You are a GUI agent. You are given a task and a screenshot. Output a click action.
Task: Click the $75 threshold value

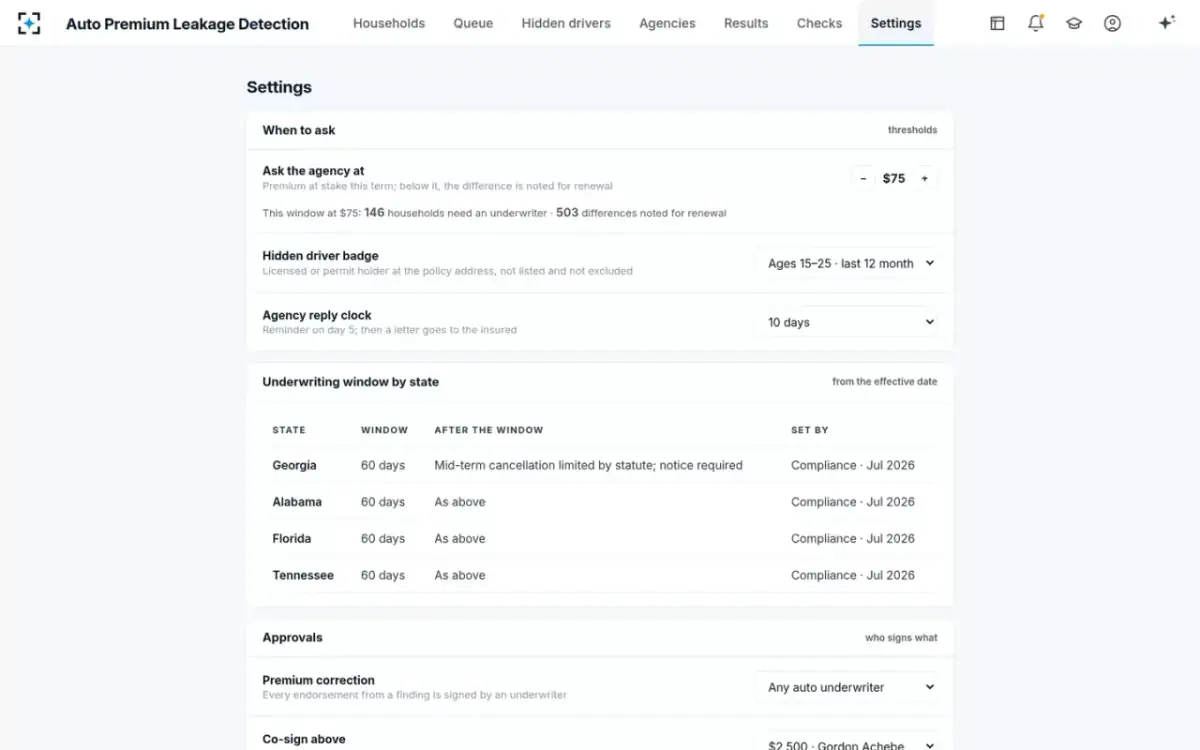pyautogui.click(x=894, y=178)
